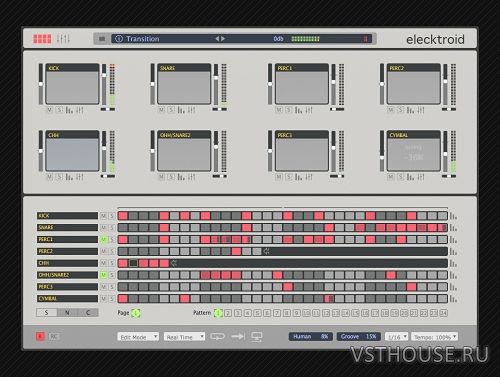Click the 0db master level readout
500x377 pixels.
coord(278,39)
